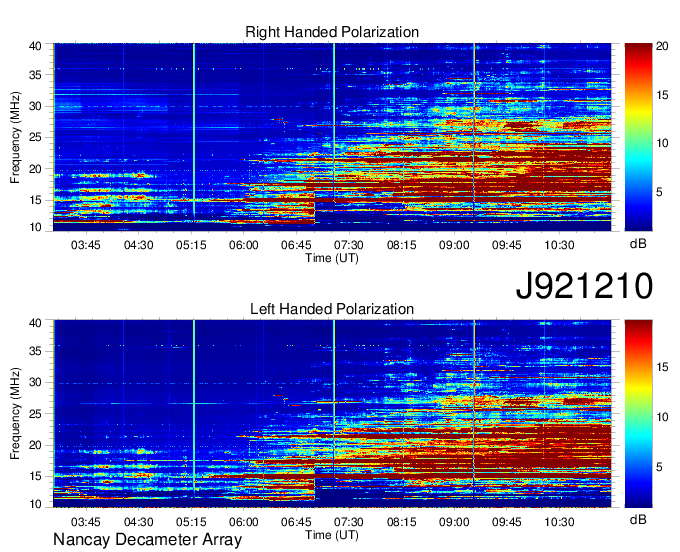Click the left-handed polarization spectrogram image

332,414
